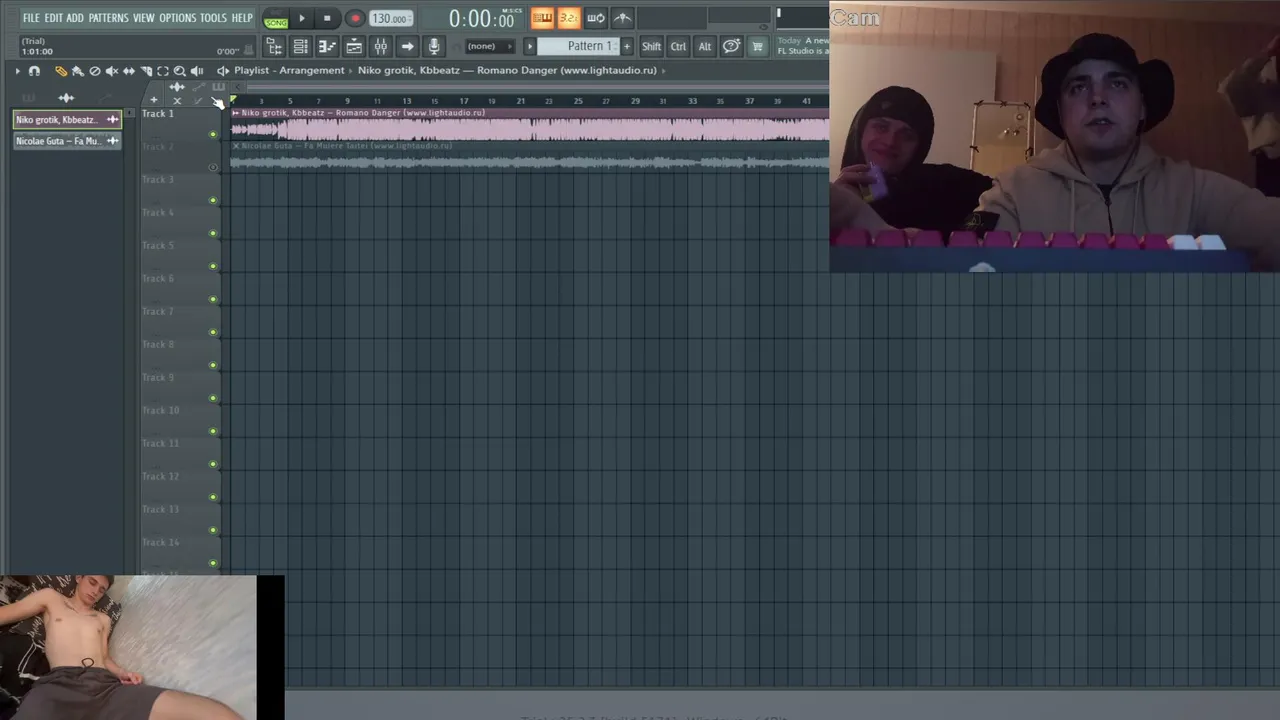
Task: Select the Paint brush tool
Action: [x=78, y=71]
